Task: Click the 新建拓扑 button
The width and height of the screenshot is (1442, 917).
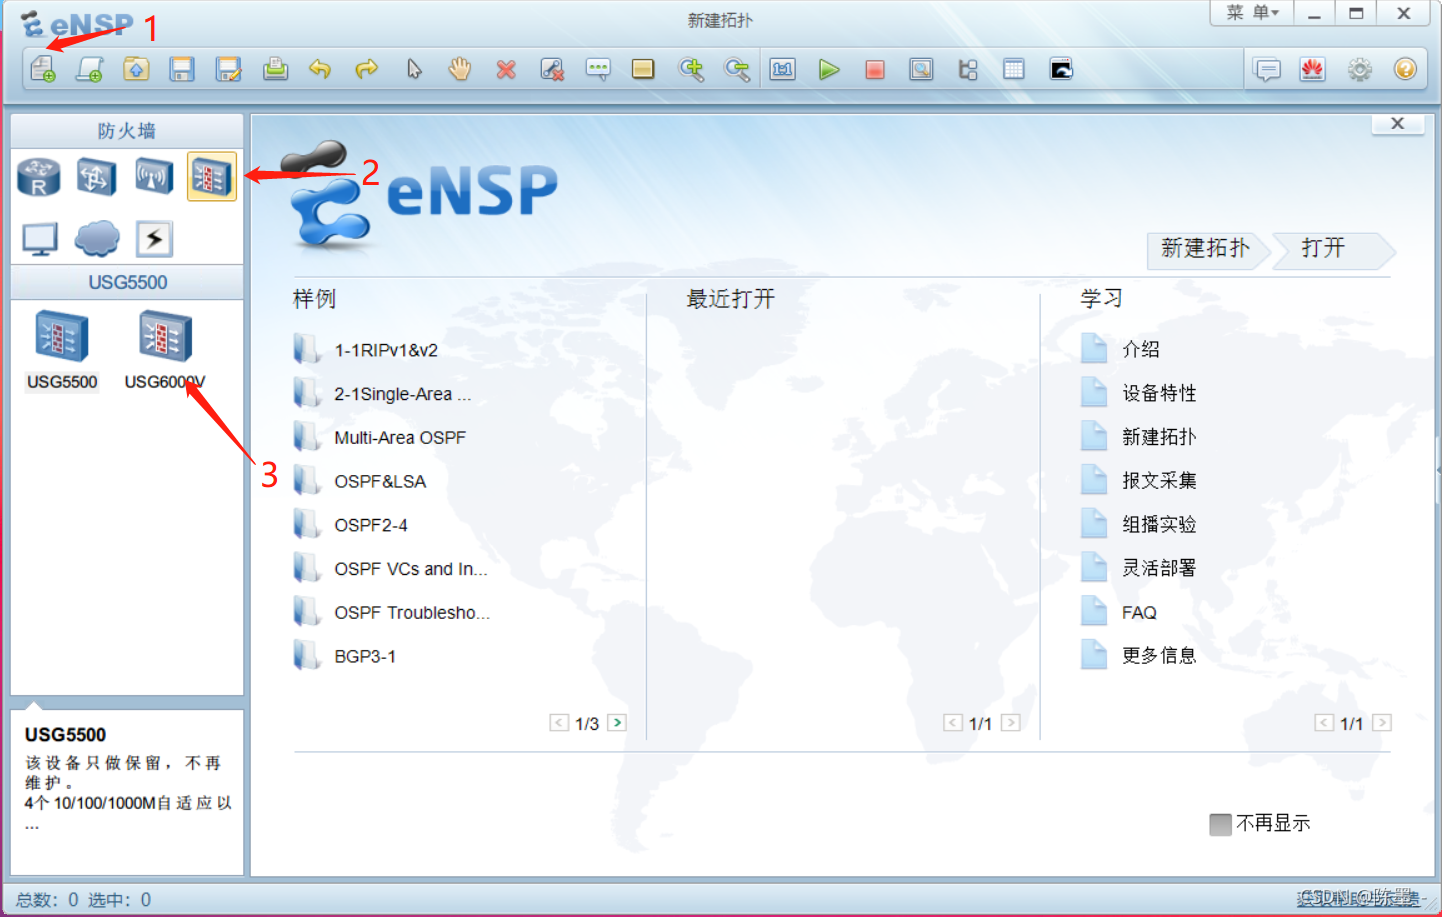Action: point(1206,249)
